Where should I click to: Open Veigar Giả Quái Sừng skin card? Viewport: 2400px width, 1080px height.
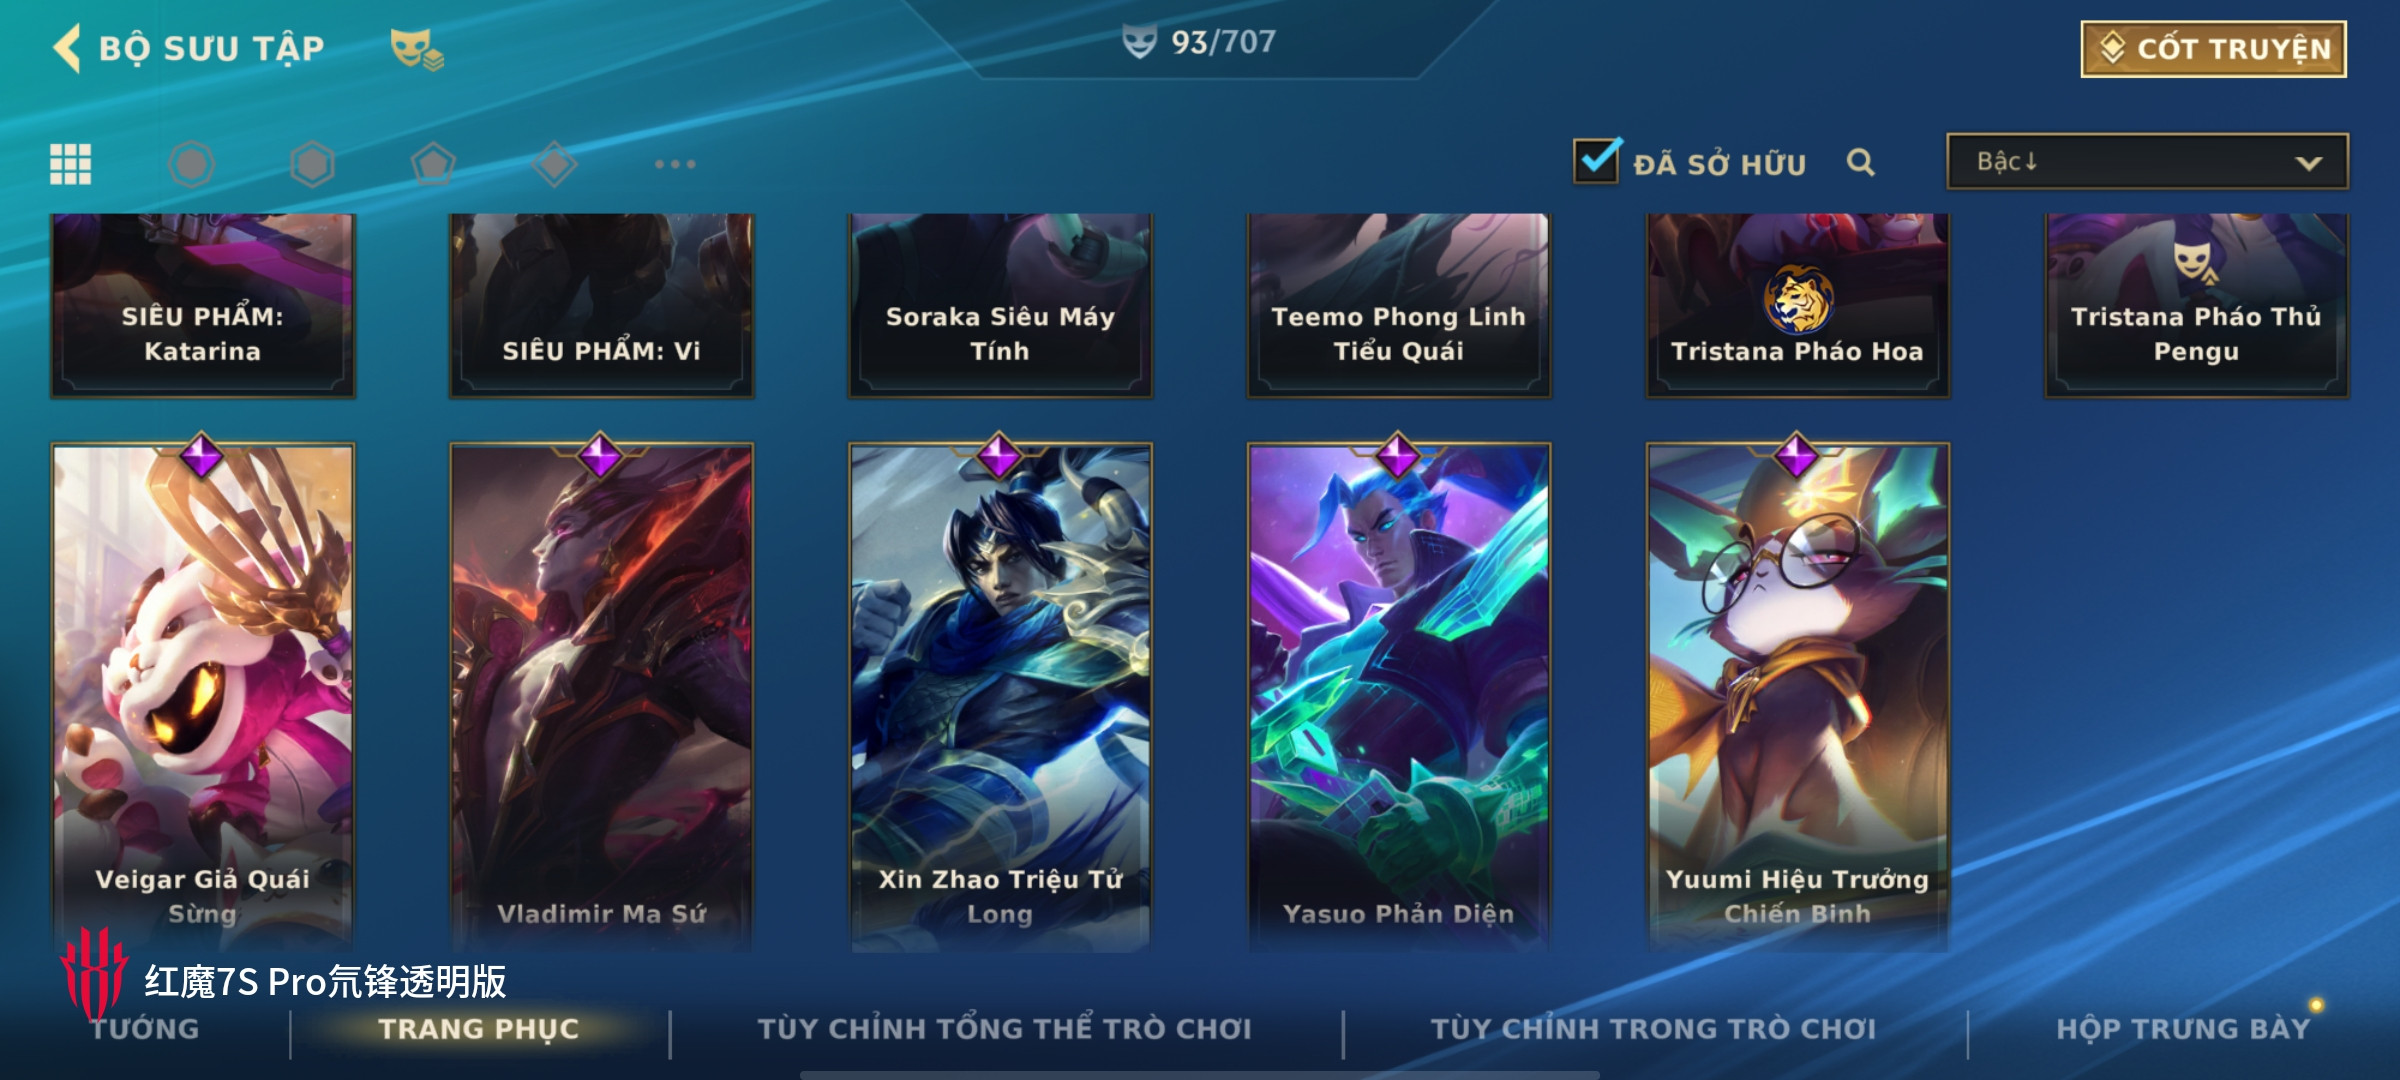click(202, 697)
